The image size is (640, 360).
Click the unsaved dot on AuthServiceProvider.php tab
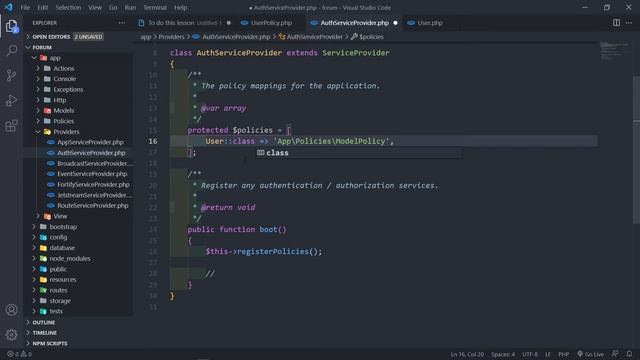click(395, 23)
